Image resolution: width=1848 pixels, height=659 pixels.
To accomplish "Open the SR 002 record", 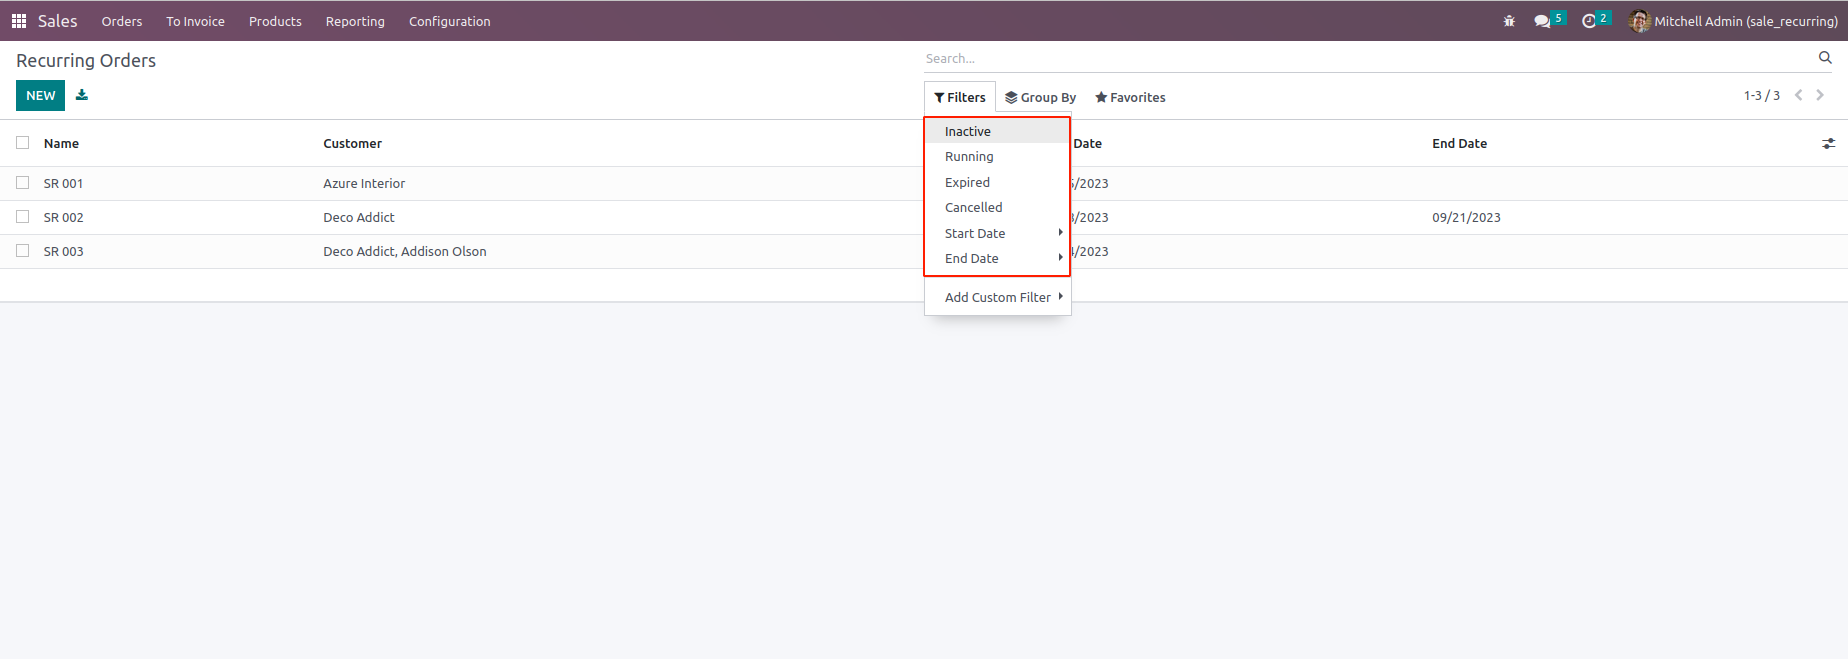I will pos(63,217).
